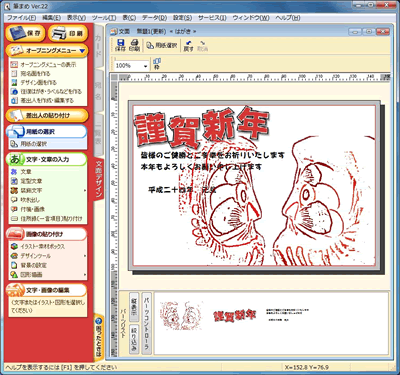Click the 戻す undo arrow icon
Viewport: 400px width, 375px height.
coord(188,45)
